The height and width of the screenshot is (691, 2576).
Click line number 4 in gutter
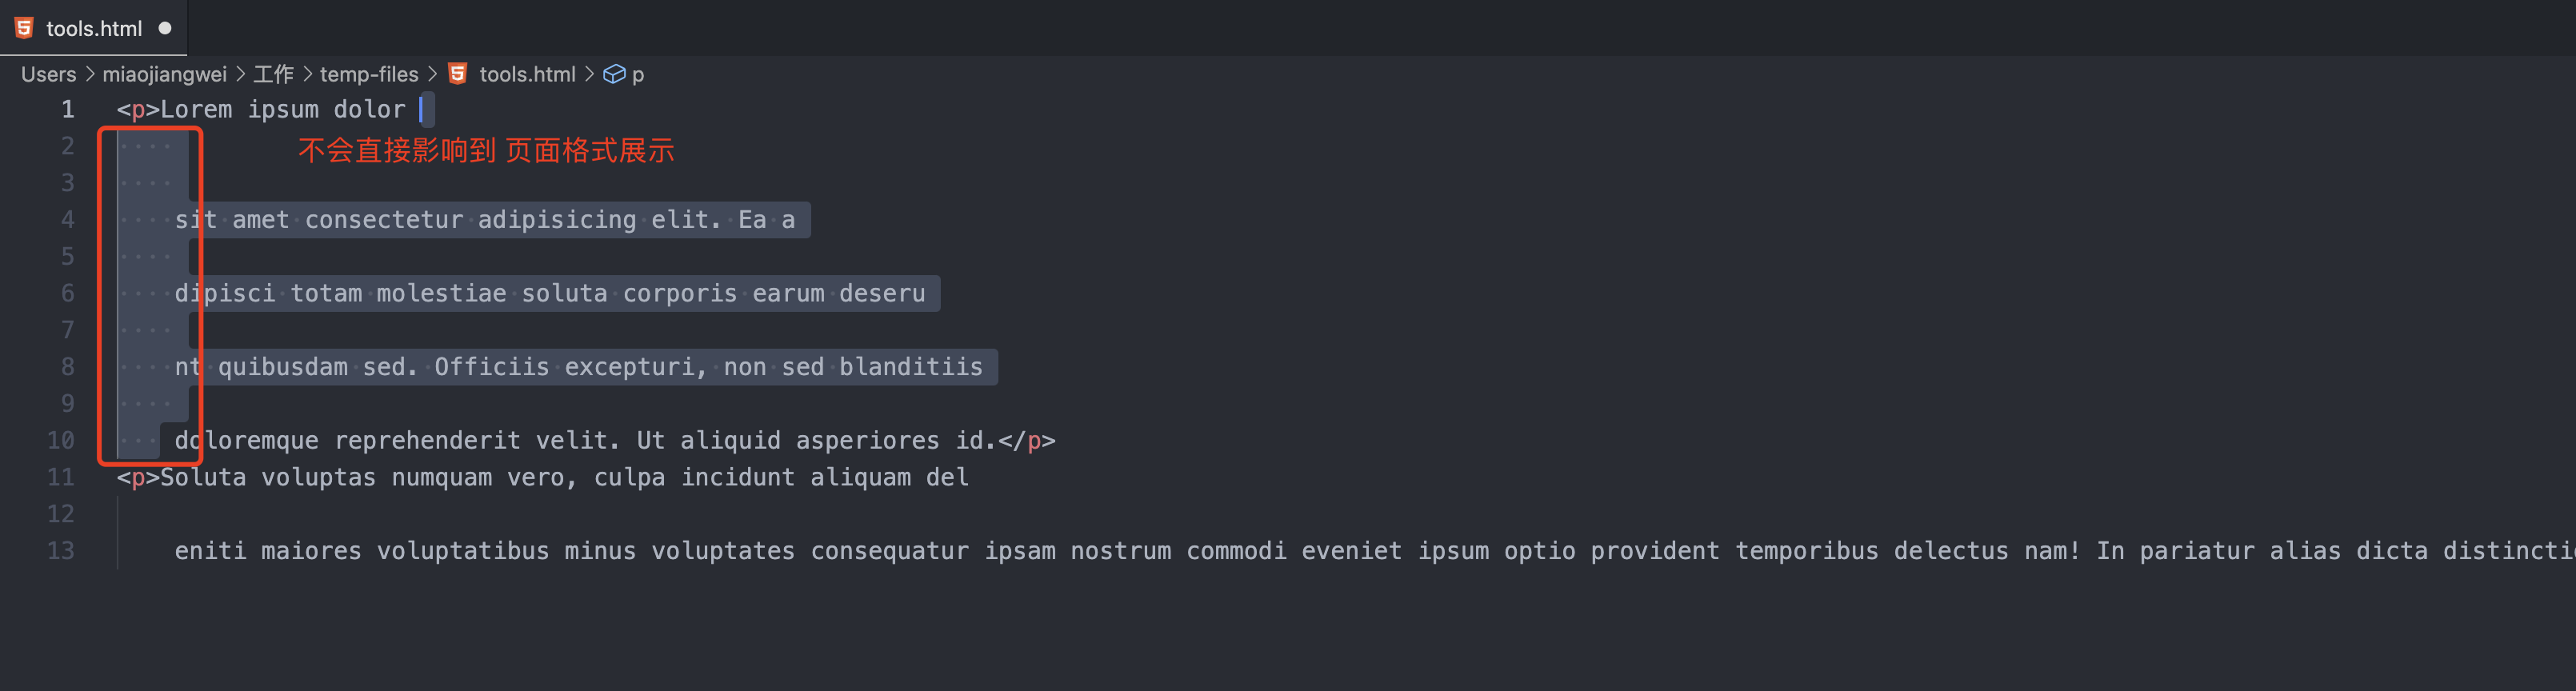click(68, 219)
